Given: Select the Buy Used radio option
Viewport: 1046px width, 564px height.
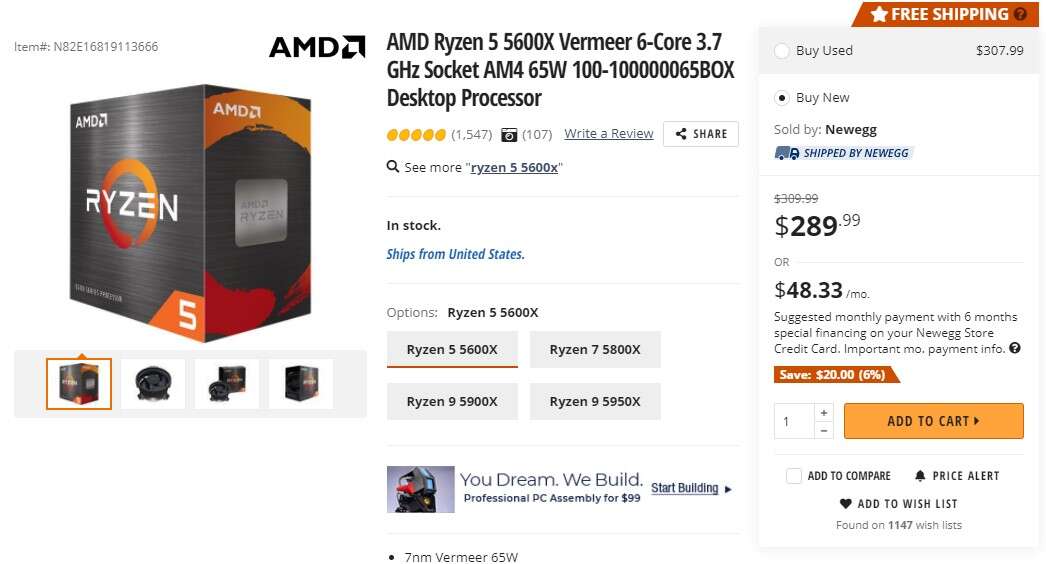Looking at the screenshot, I should tap(782, 51).
